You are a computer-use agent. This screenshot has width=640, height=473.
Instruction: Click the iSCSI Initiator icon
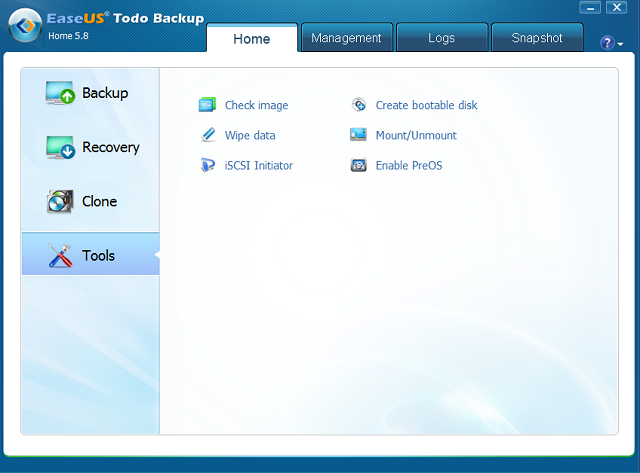pyautogui.click(x=207, y=165)
